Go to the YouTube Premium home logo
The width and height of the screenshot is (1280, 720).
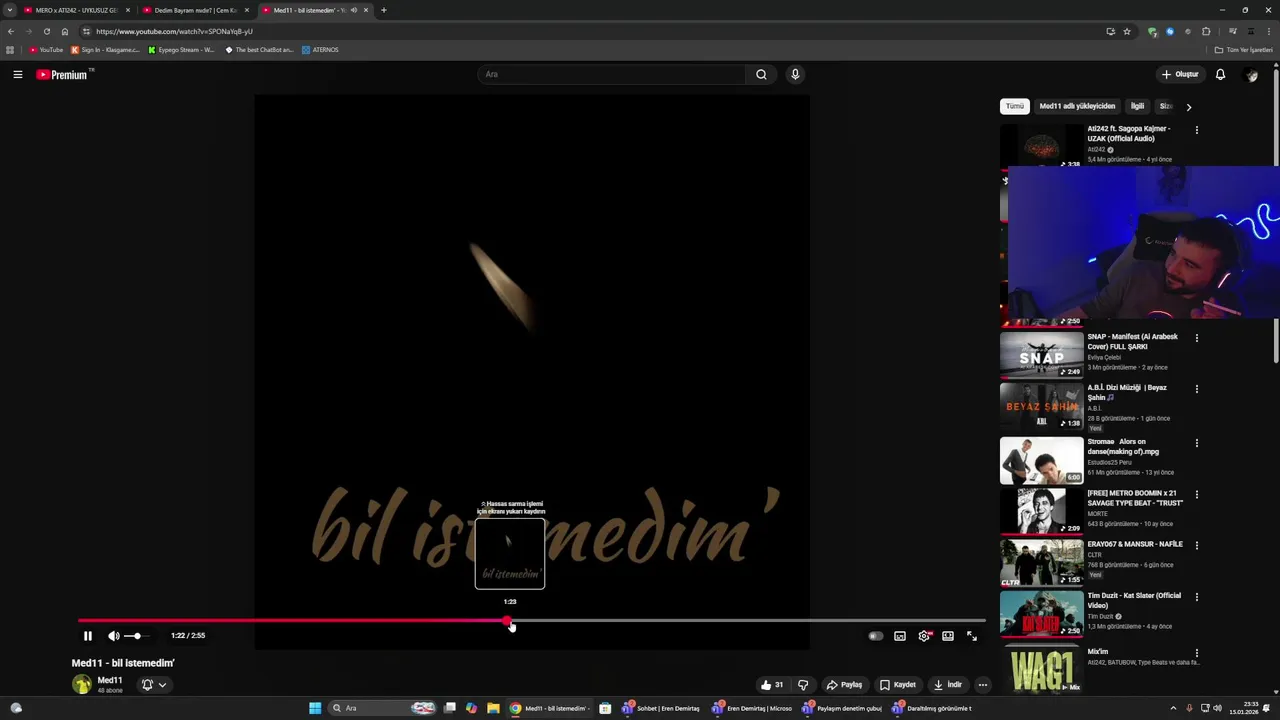click(63, 74)
